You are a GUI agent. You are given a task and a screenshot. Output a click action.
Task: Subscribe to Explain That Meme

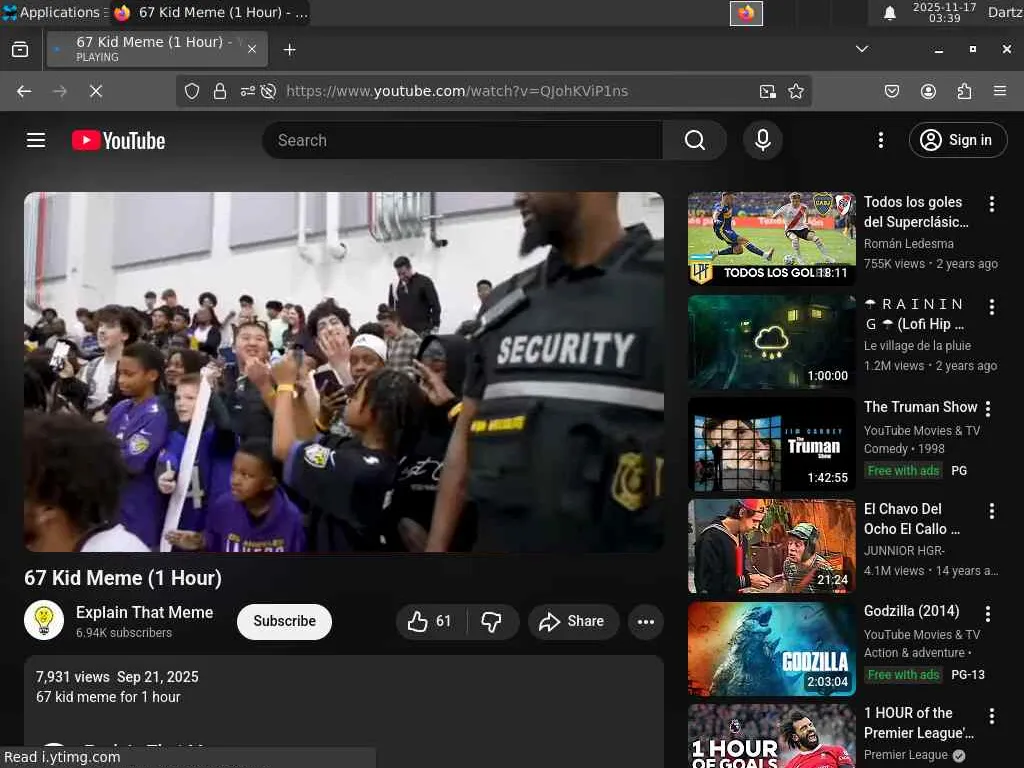coord(284,621)
